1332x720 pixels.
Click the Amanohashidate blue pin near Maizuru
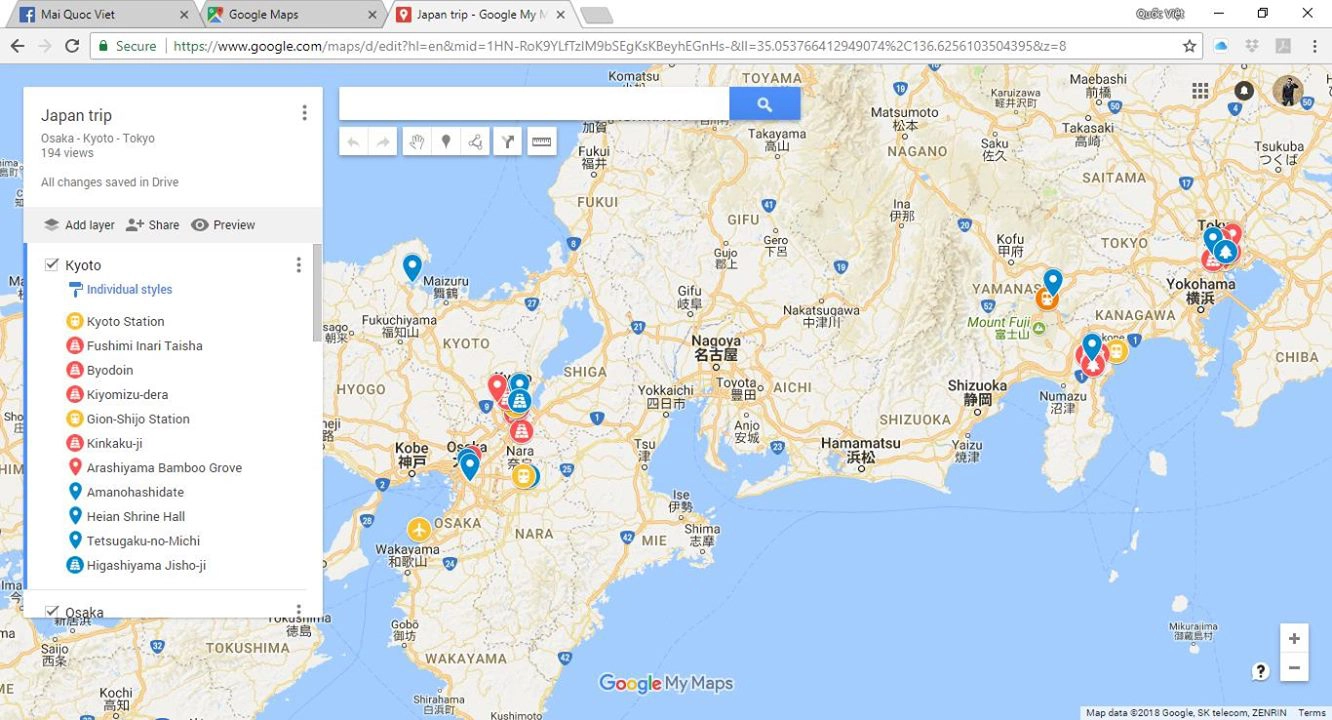pos(412,267)
